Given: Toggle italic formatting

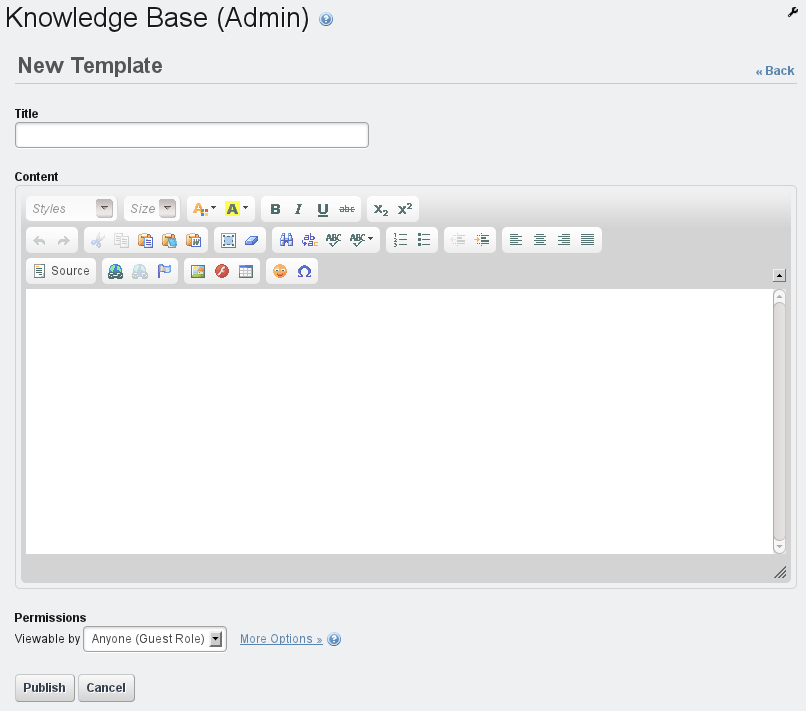Looking at the screenshot, I should pyautogui.click(x=298, y=209).
